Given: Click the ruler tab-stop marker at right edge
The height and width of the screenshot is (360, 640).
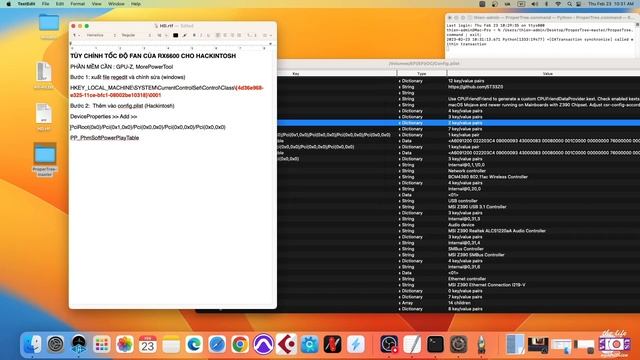Looking at the screenshot, I should click(270, 44).
